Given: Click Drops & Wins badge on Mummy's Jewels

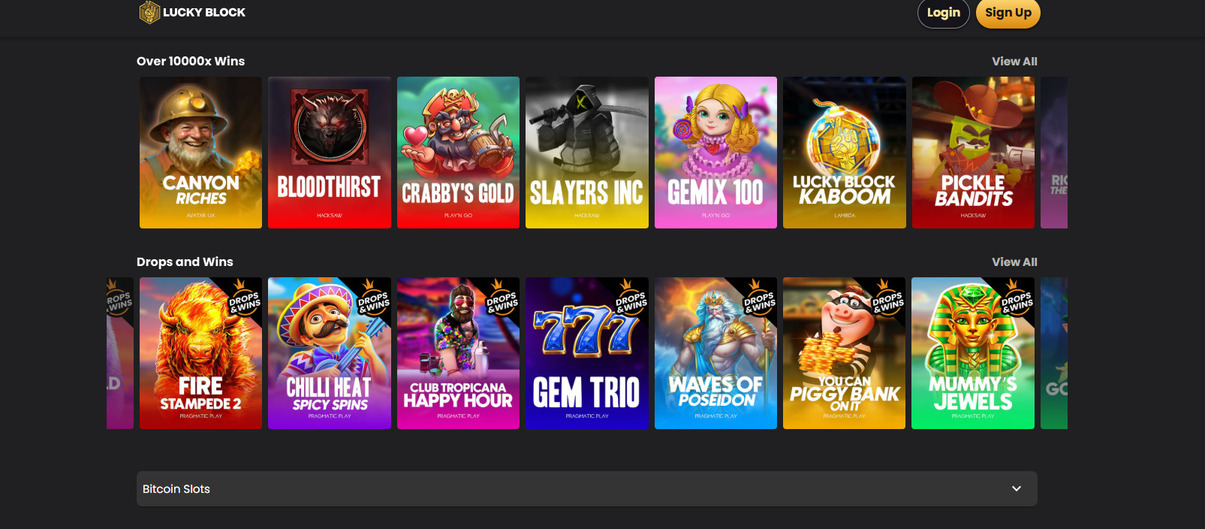Looking at the screenshot, I should coord(1016,298).
